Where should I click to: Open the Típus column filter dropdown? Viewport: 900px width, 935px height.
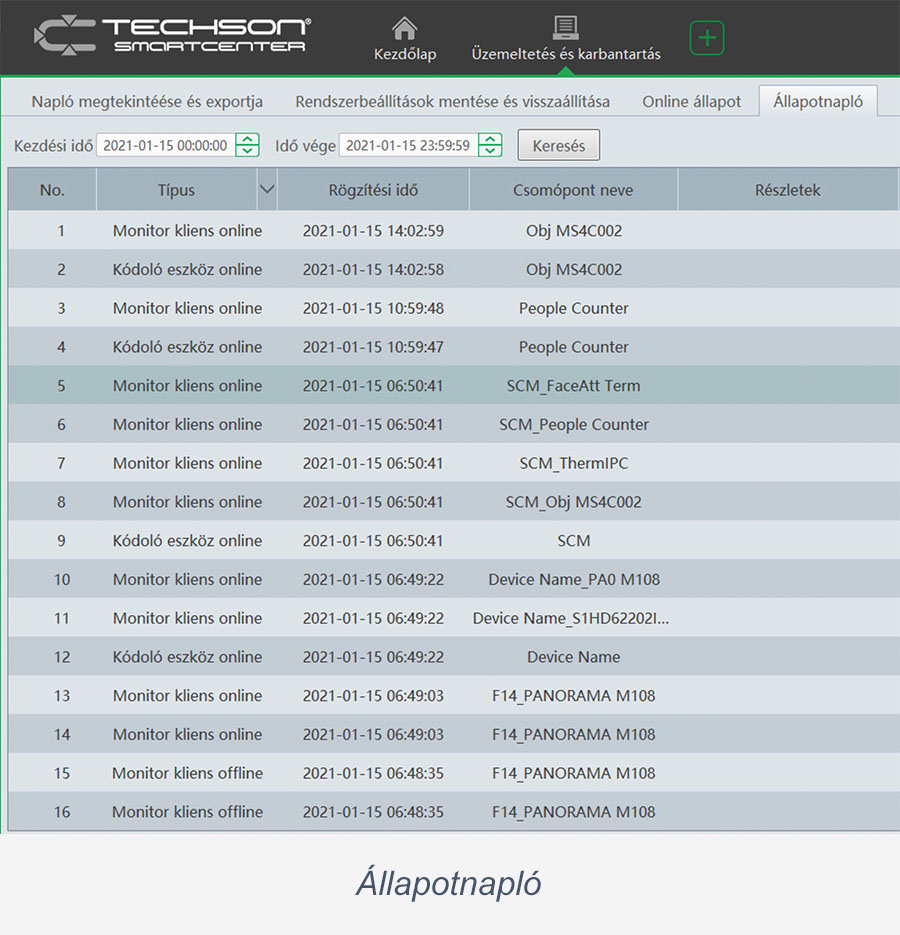tap(267, 190)
